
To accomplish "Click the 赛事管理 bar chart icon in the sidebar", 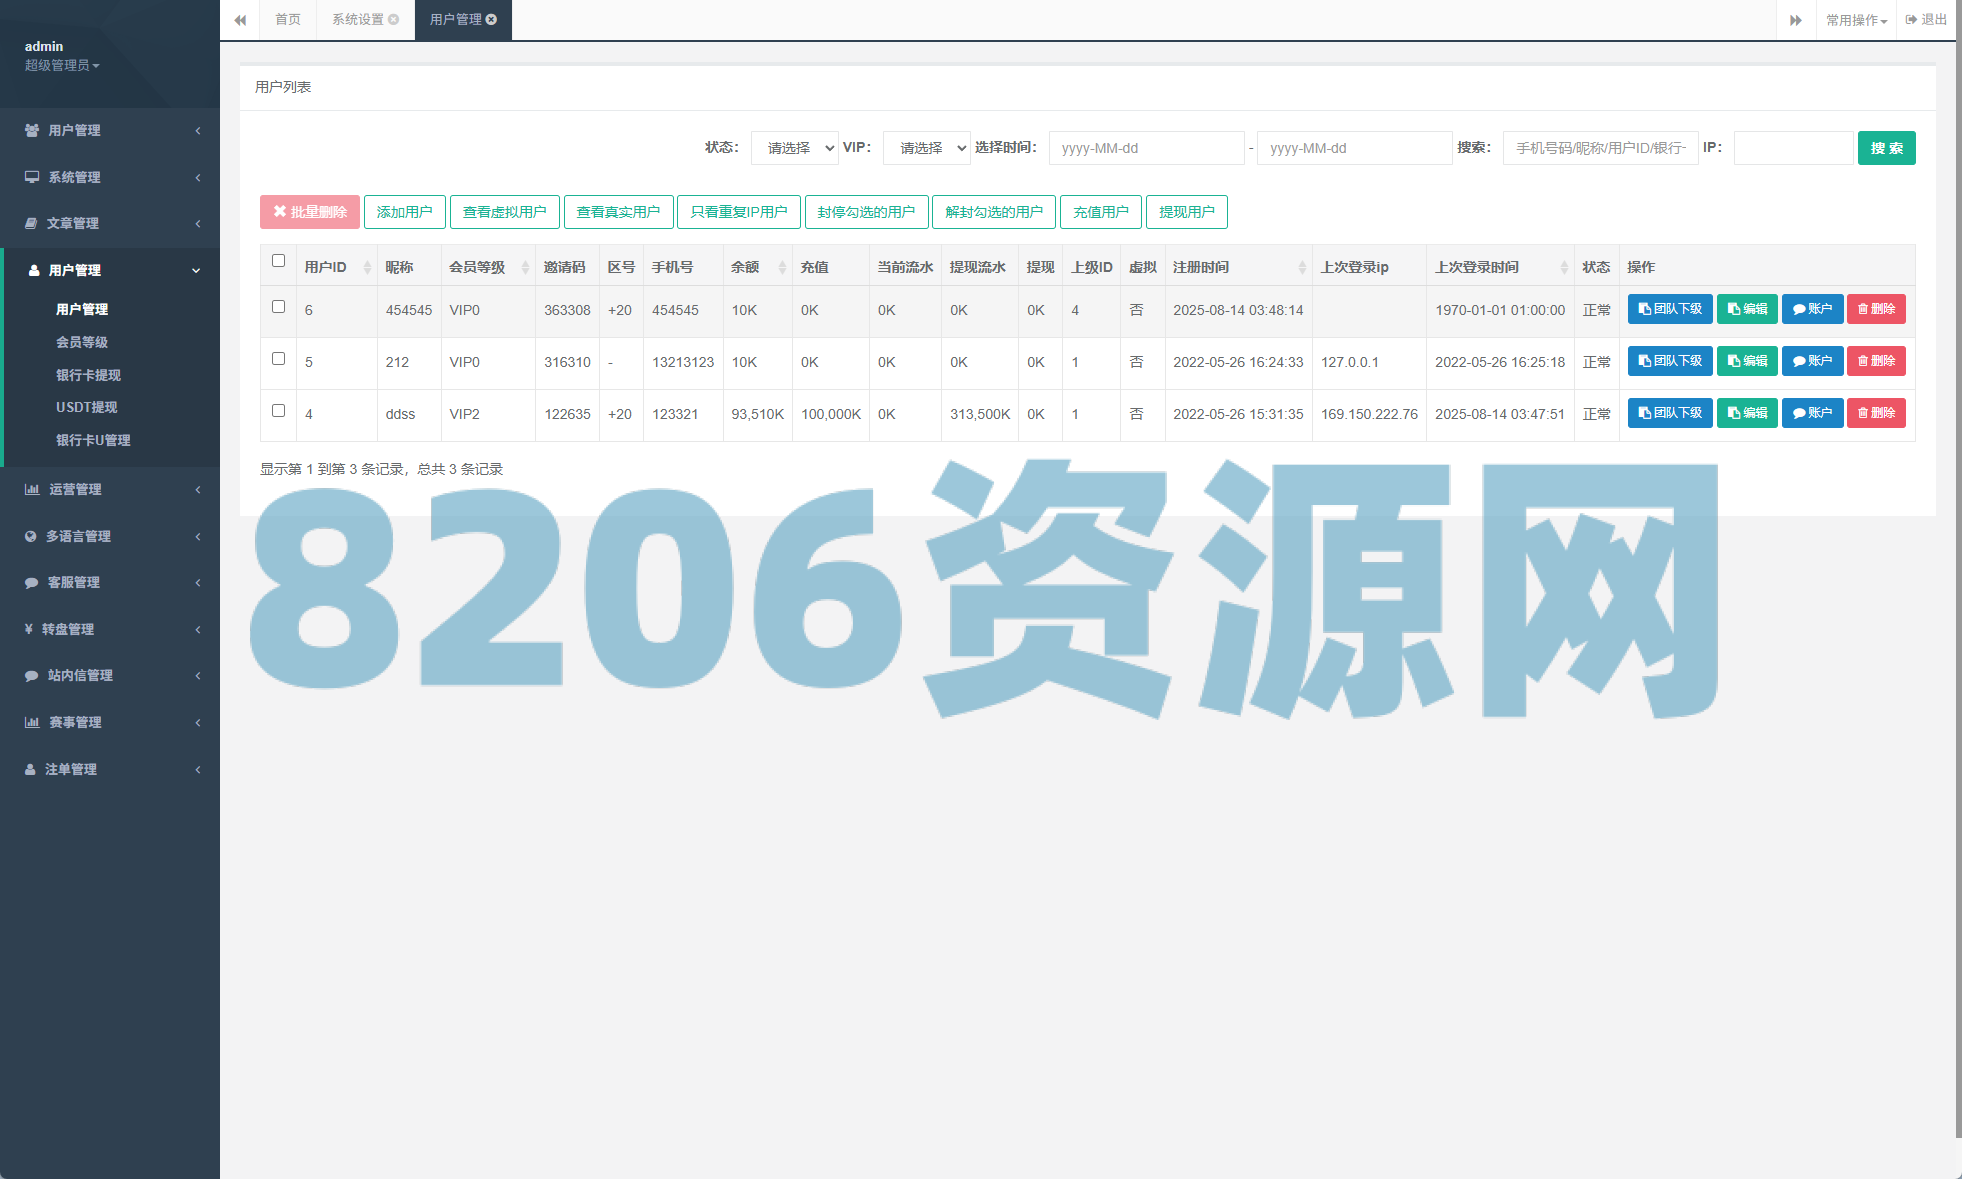I will pyautogui.click(x=32, y=722).
